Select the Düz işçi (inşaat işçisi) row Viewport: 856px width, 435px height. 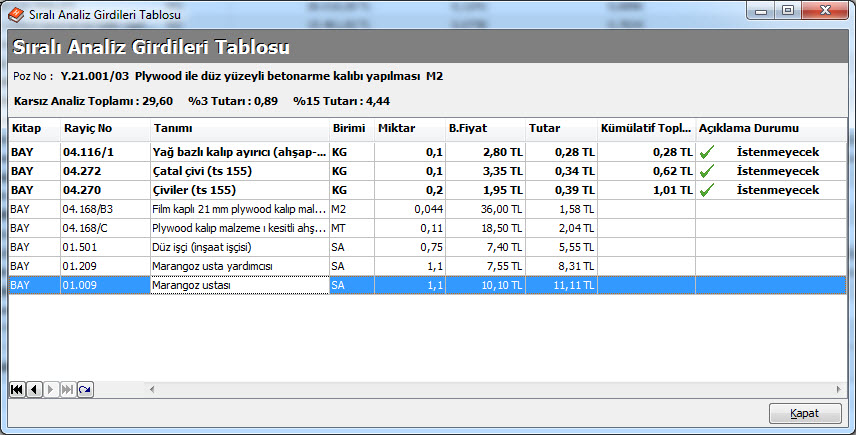238,247
